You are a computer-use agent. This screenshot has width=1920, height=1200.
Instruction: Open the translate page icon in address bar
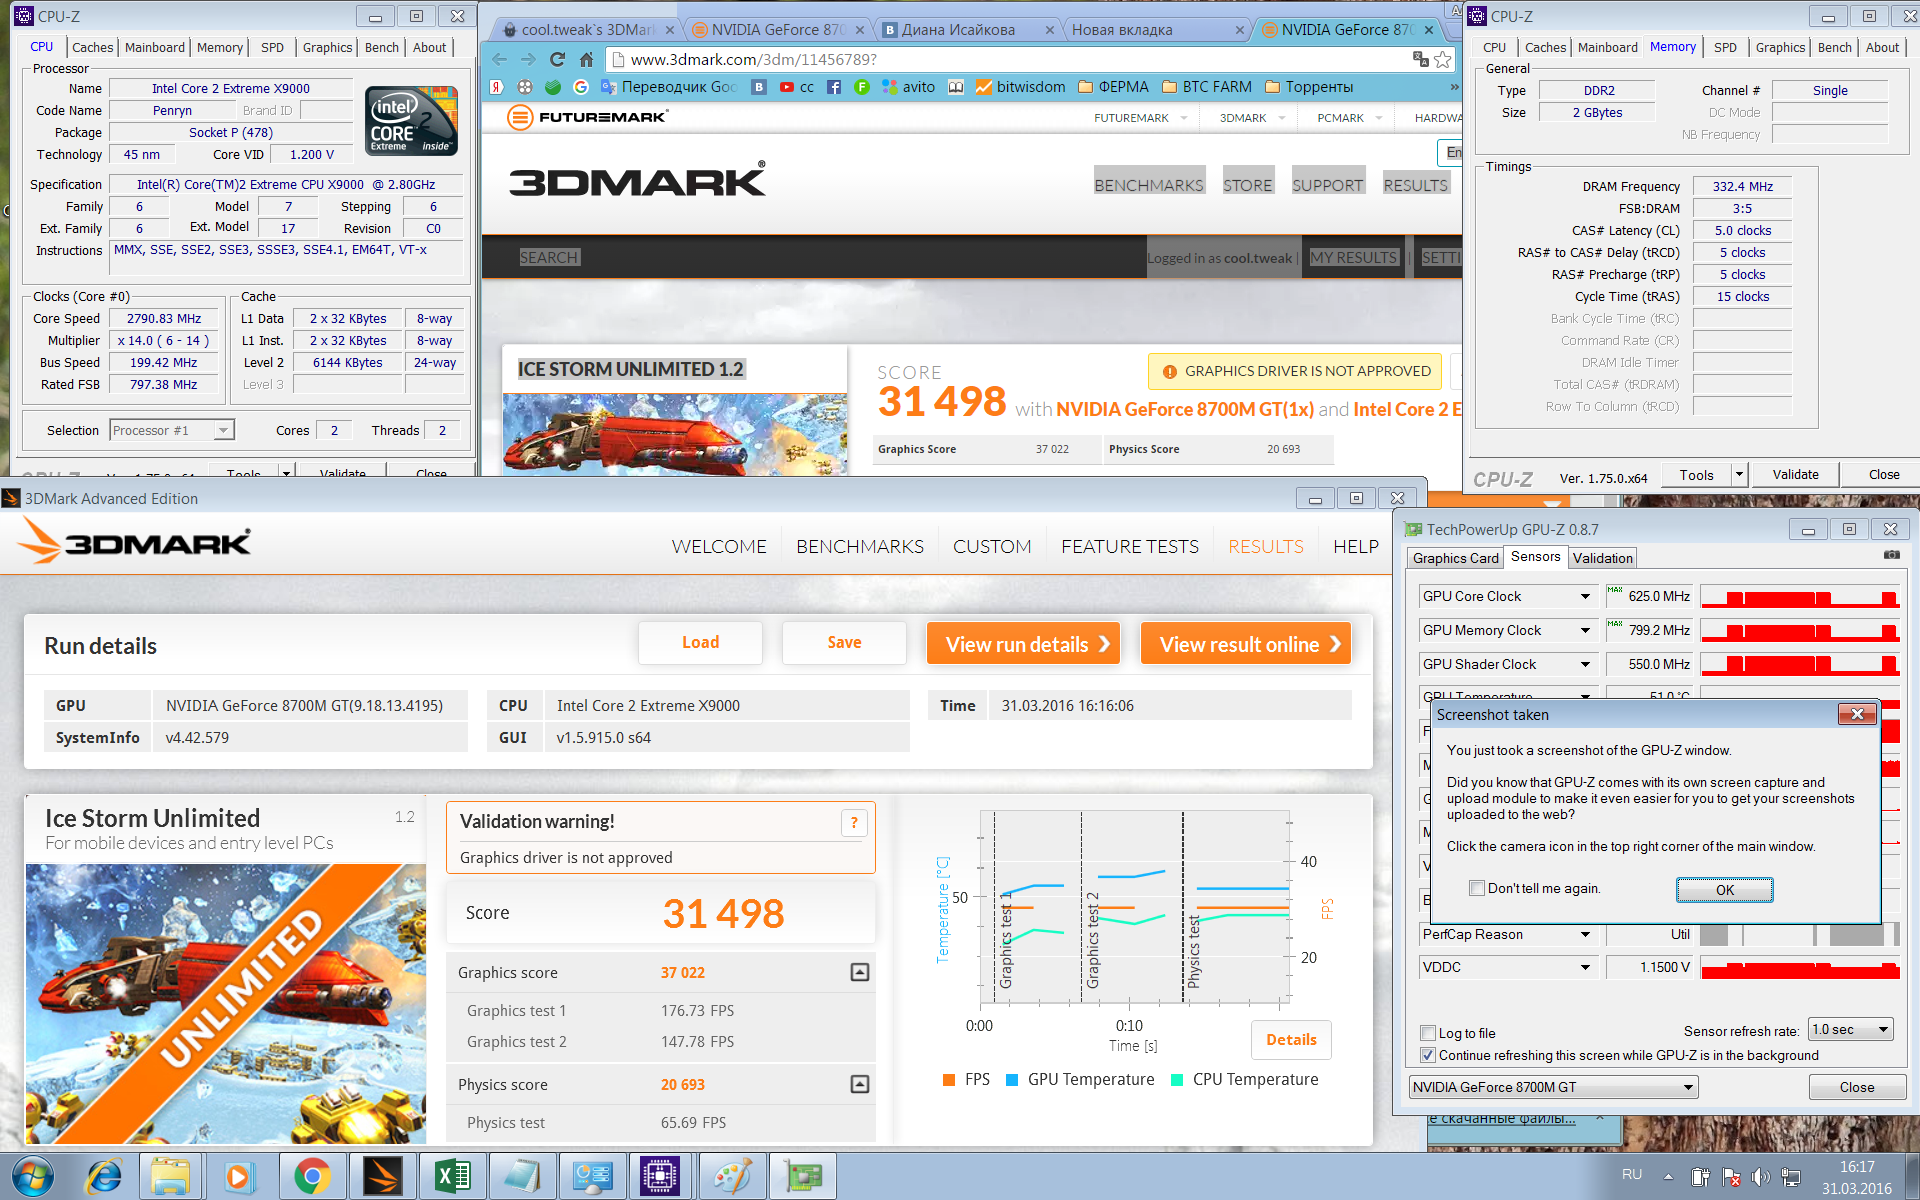click(1420, 60)
